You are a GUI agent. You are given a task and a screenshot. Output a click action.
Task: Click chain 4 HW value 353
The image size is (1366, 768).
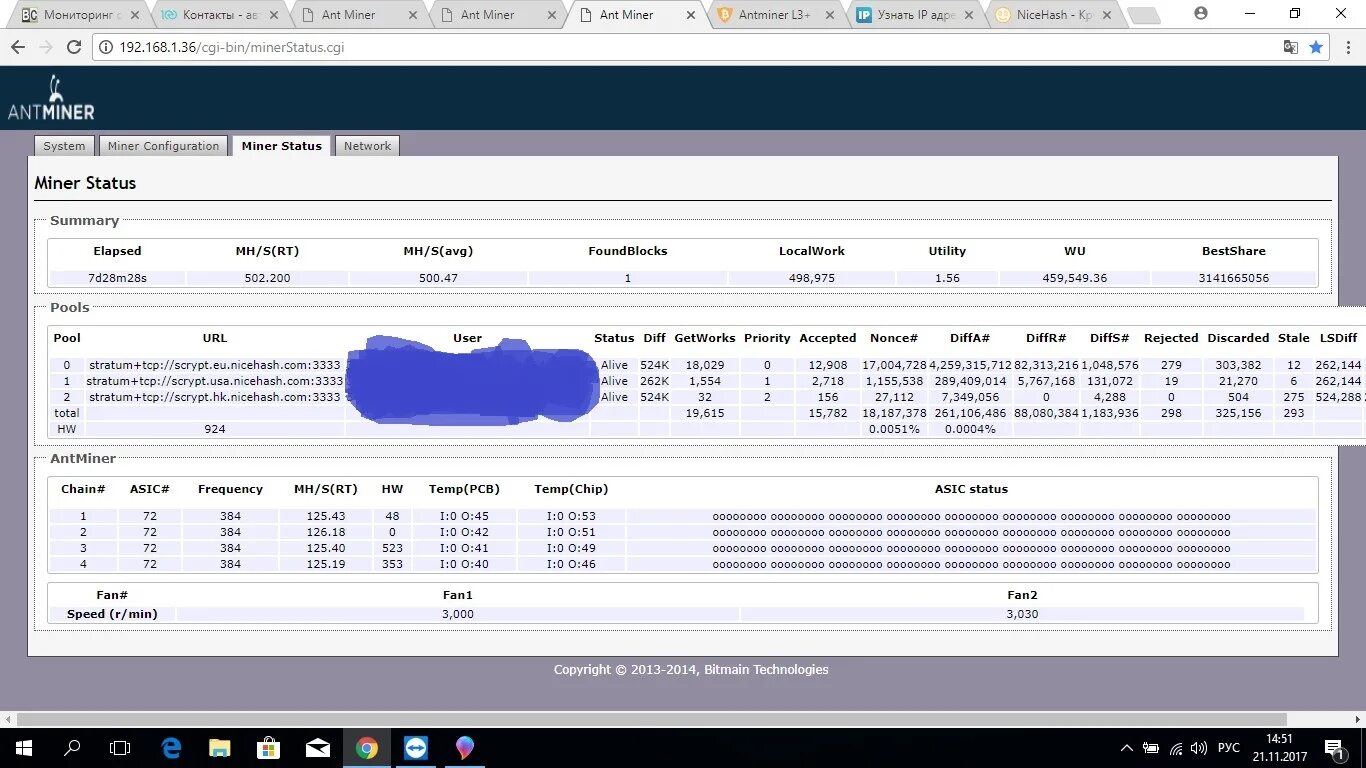click(x=392, y=564)
